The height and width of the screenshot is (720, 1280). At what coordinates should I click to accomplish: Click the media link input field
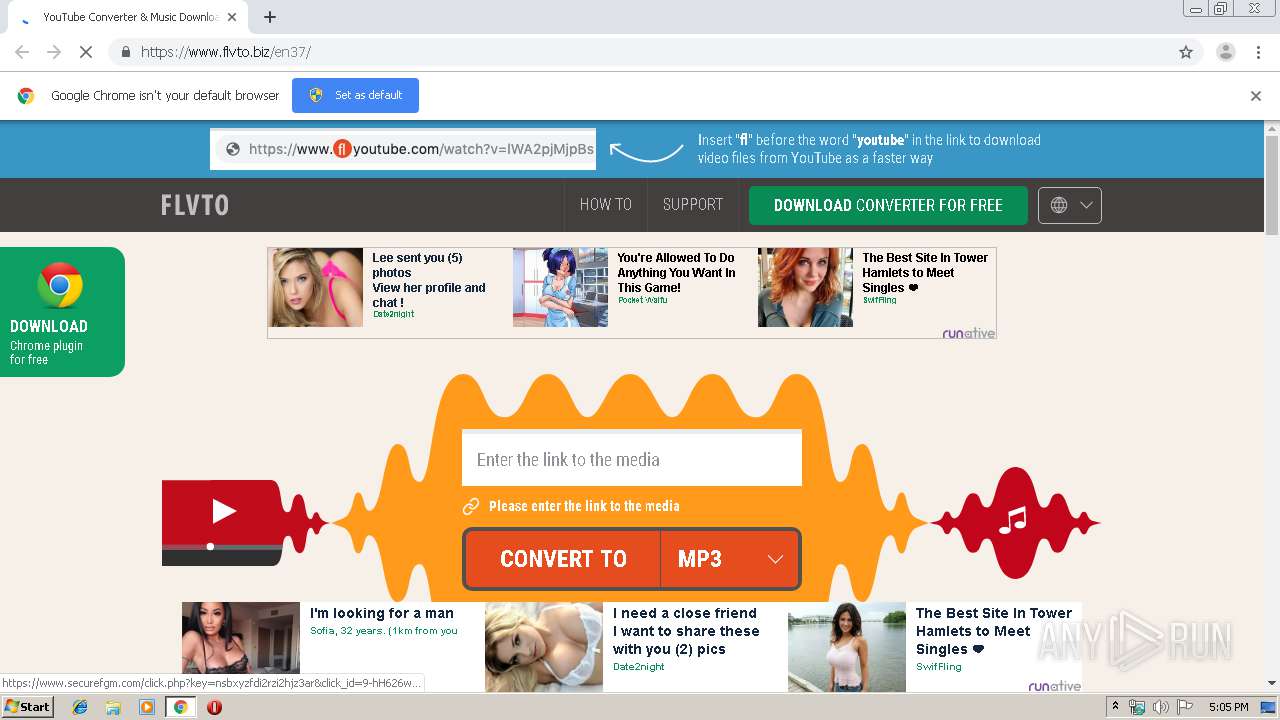click(x=632, y=459)
